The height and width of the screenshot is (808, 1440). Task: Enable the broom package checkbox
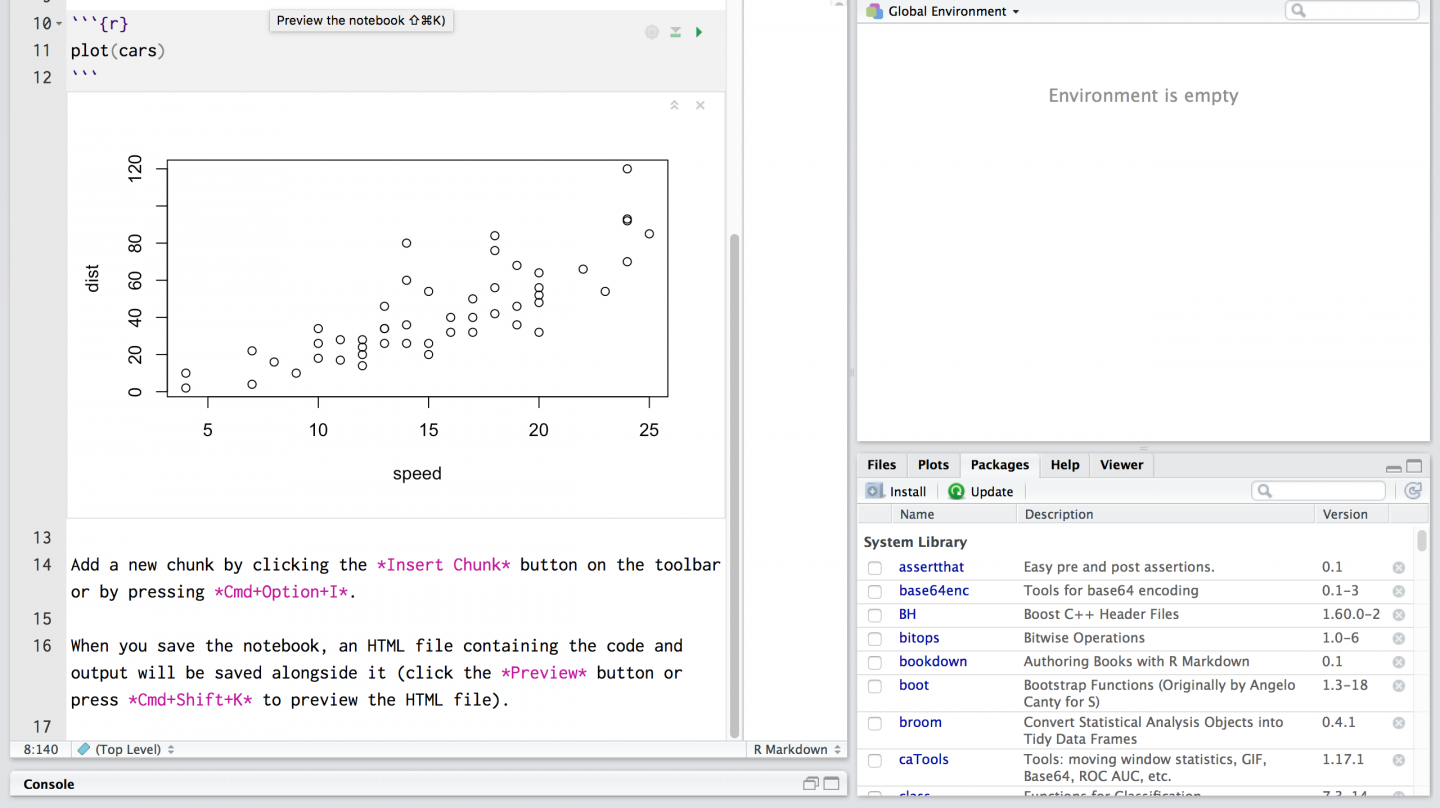coord(875,723)
